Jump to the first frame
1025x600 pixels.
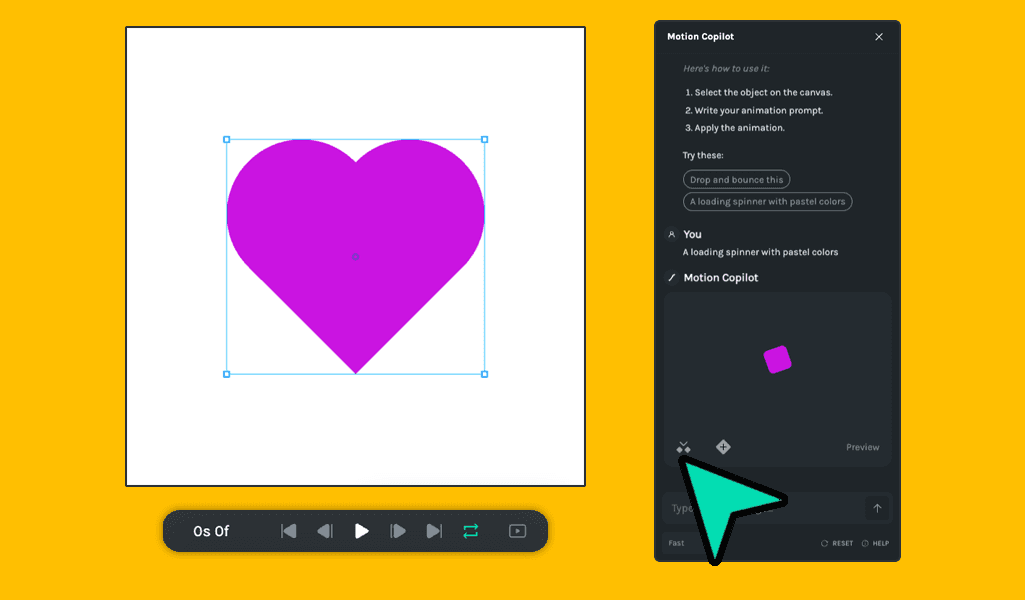tap(289, 531)
